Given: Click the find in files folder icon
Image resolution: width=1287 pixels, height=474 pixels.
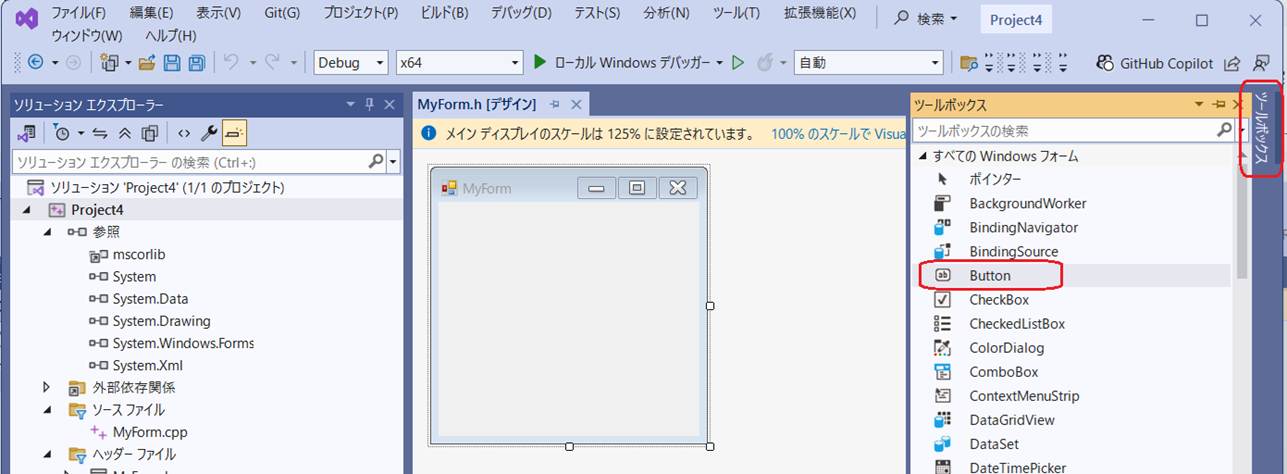Looking at the screenshot, I should click(x=967, y=63).
